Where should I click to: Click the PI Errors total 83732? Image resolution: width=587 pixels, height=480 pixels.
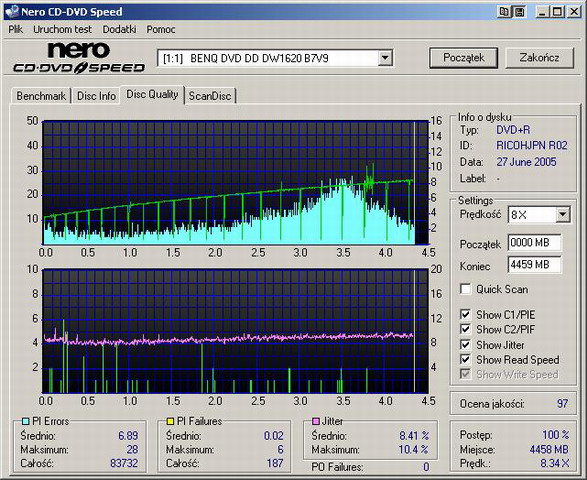pos(124,463)
